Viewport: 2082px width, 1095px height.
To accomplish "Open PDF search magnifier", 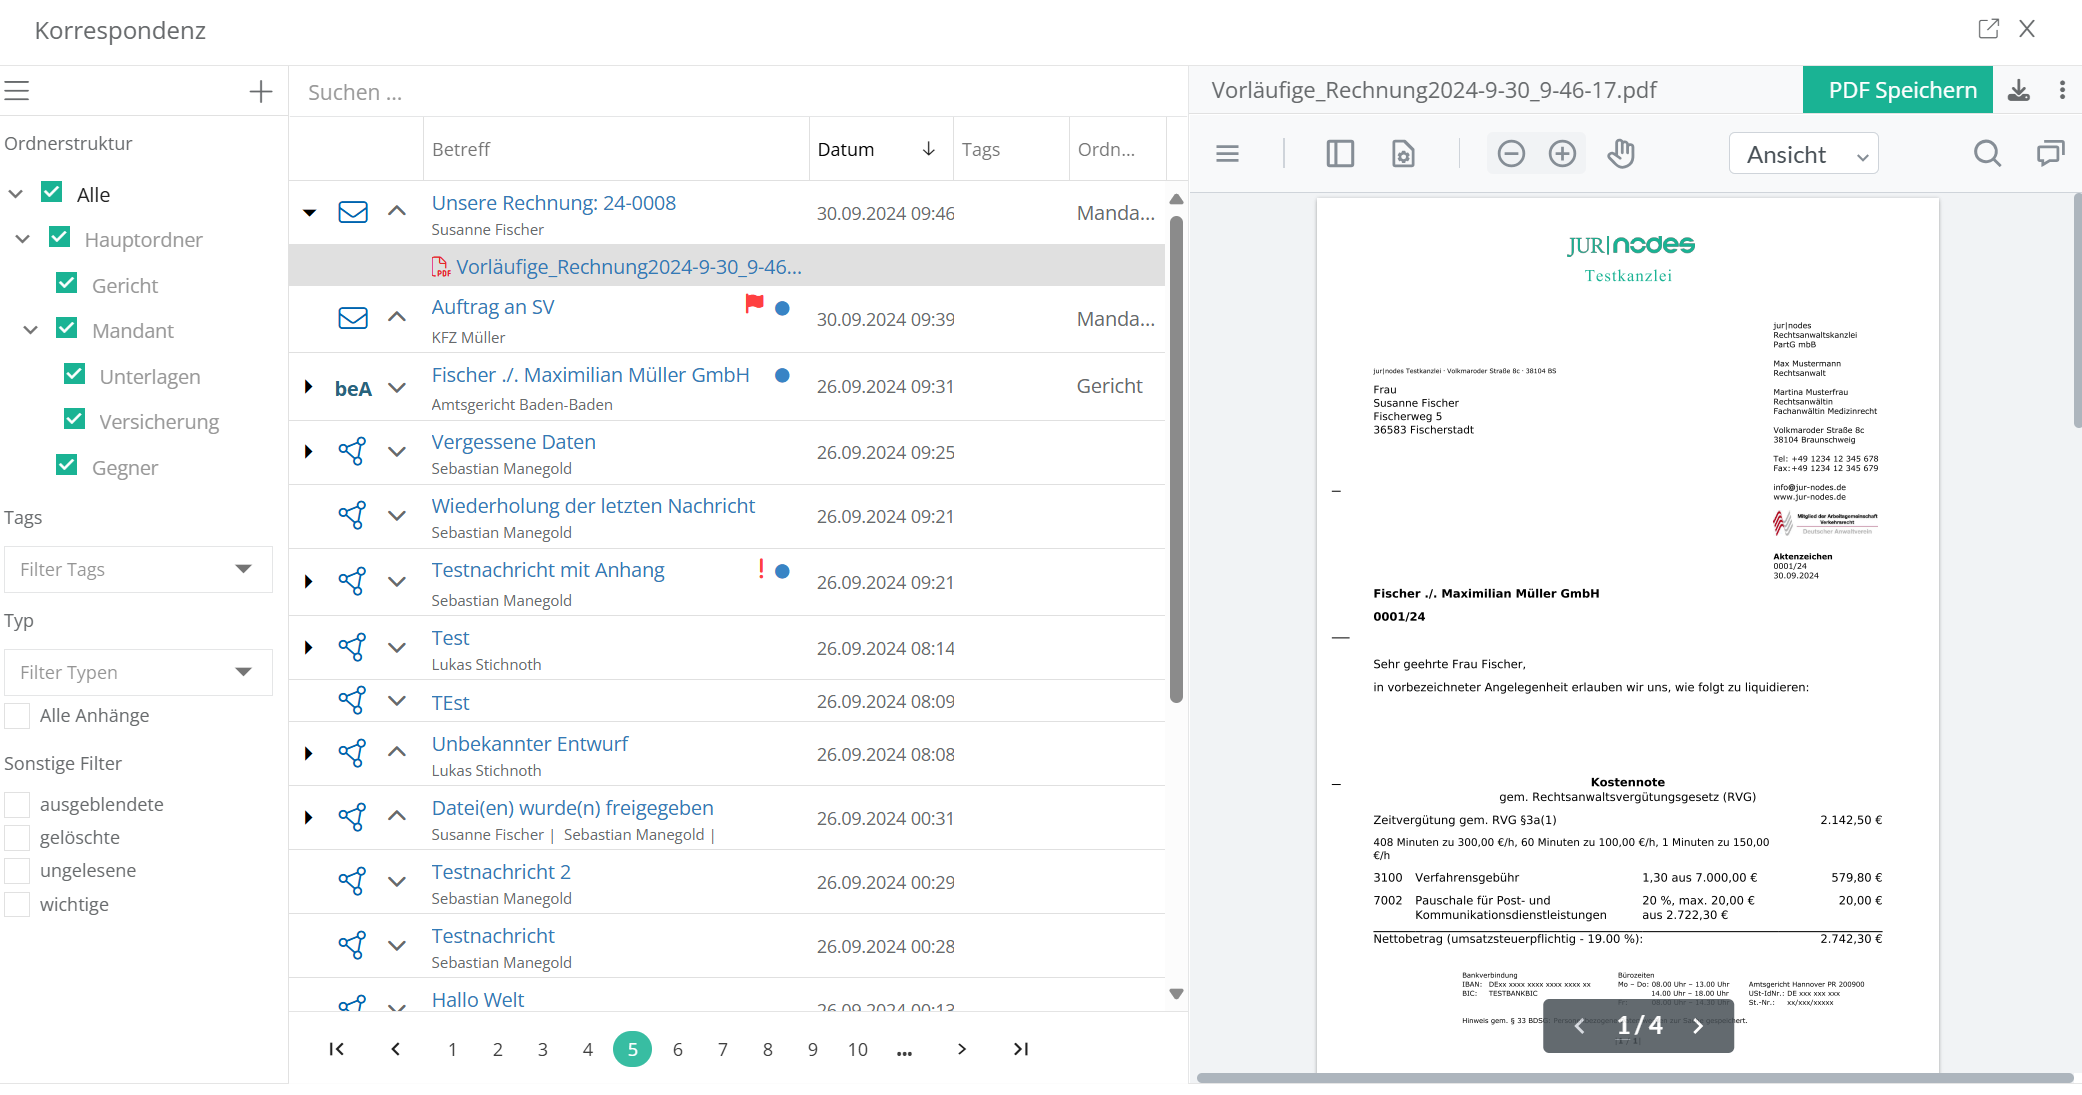I will tap(1987, 153).
